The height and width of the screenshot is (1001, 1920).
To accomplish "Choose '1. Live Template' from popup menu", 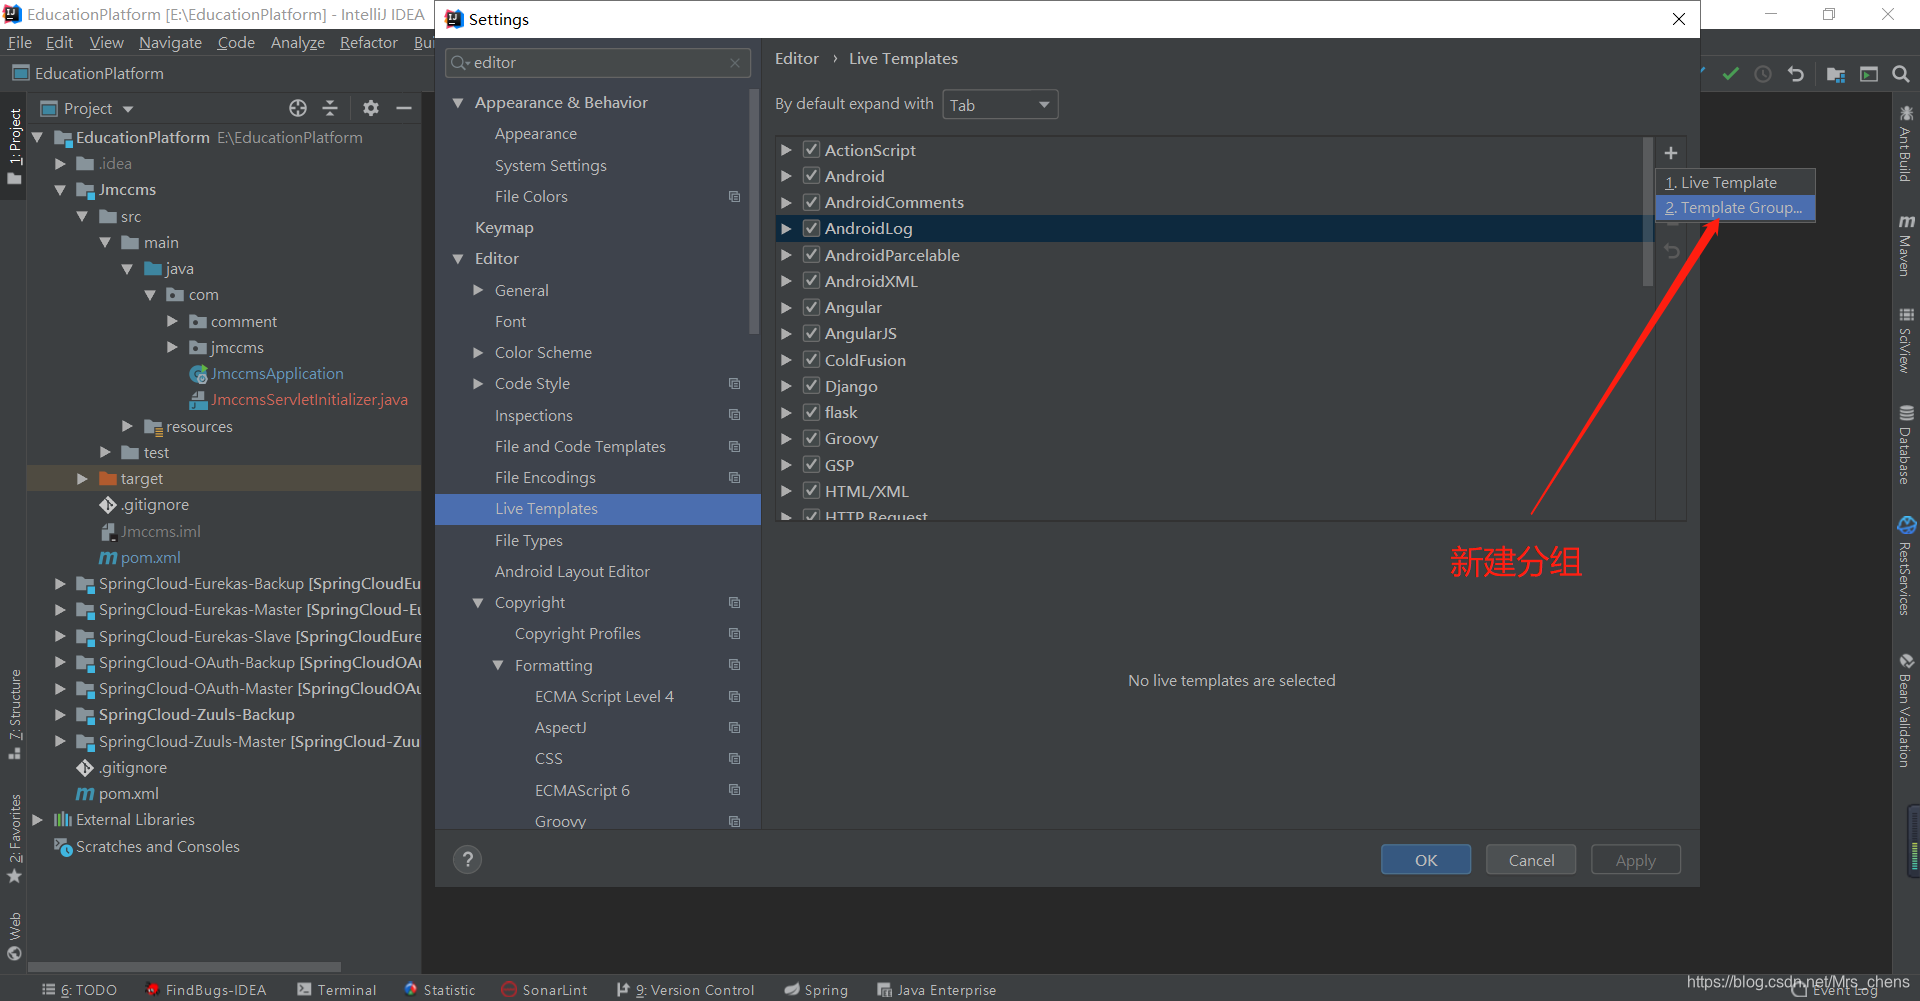I will 1735,182.
